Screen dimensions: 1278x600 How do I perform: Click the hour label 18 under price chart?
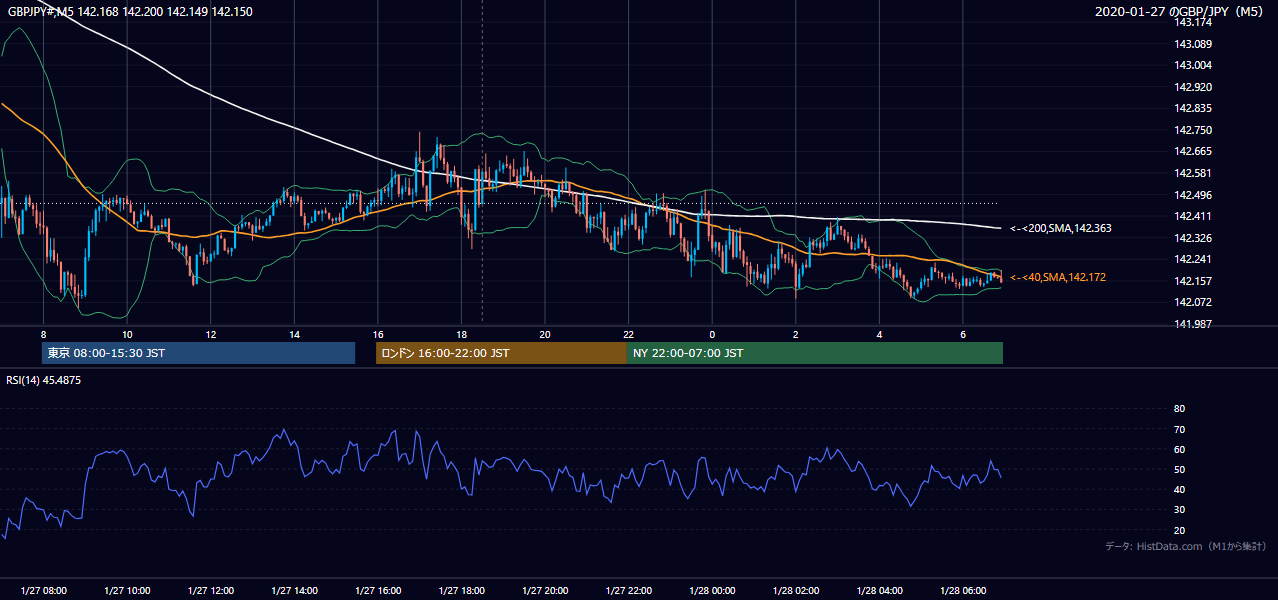click(461, 334)
